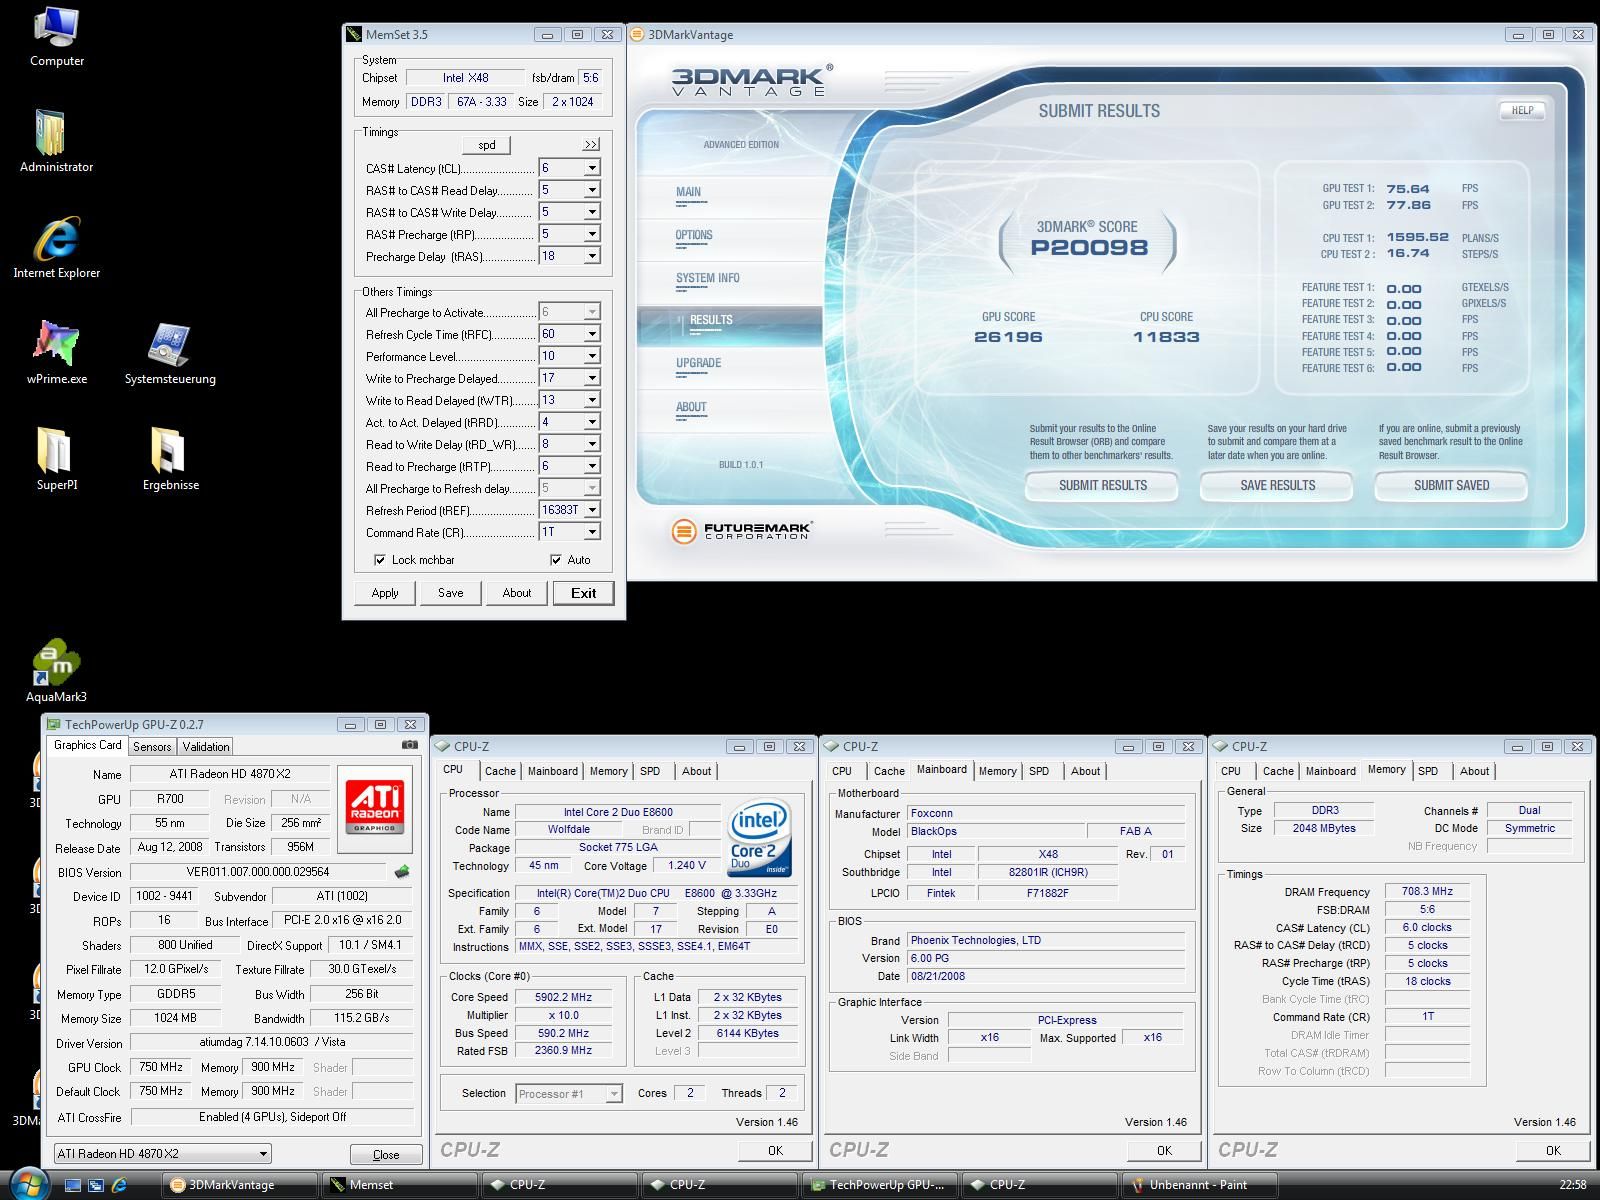Open Refresh Period (tREF) dropdown

pyautogui.click(x=592, y=510)
